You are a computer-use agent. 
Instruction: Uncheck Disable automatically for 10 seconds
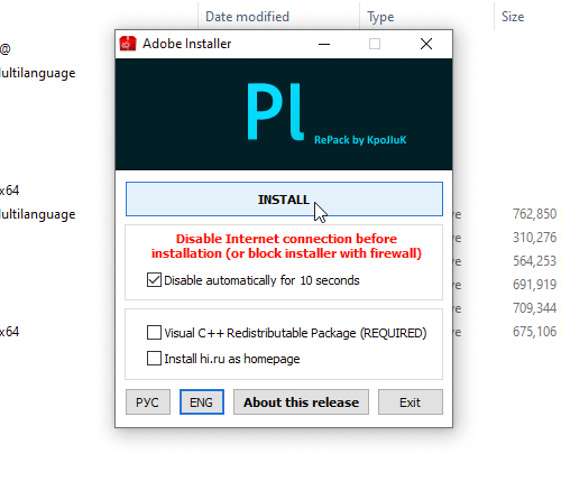coord(154,280)
